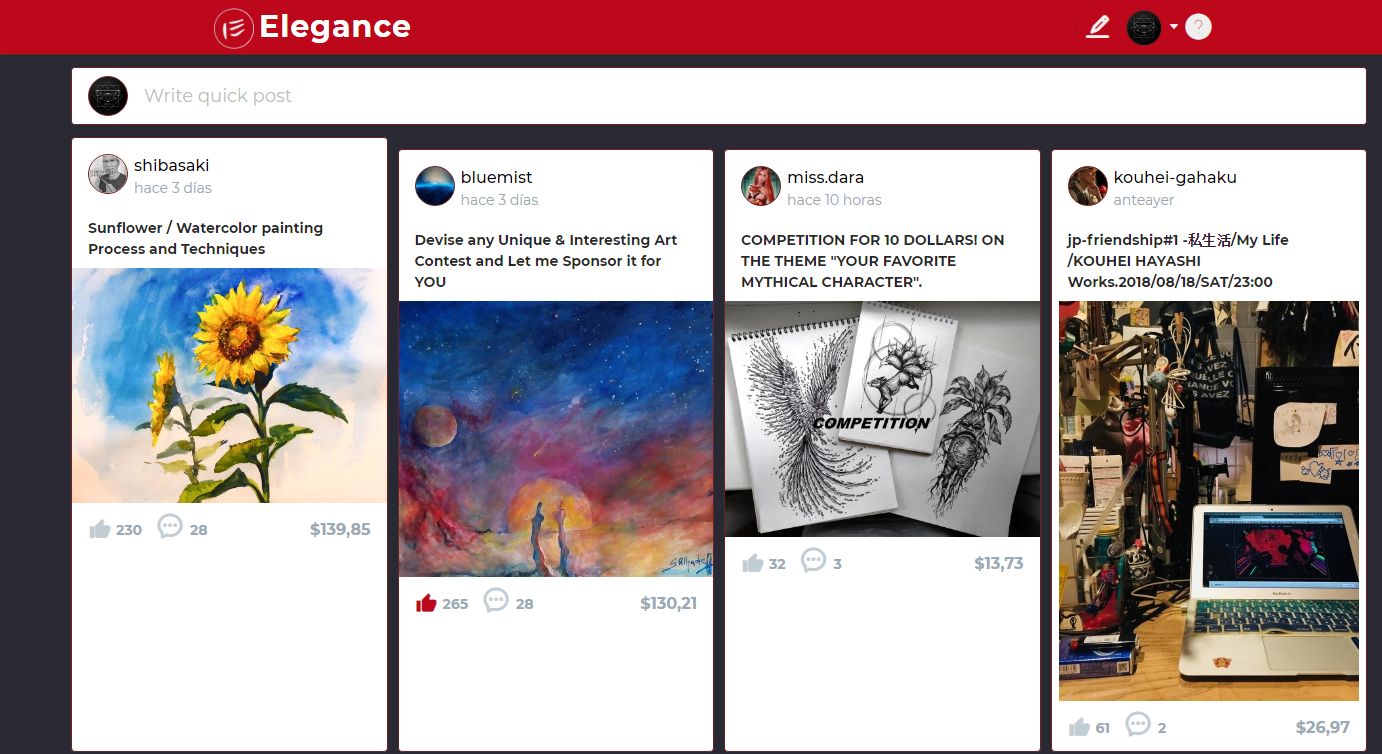This screenshot has width=1382, height=754.
Task: Show payout details for $139,85
Action: pos(340,529)
